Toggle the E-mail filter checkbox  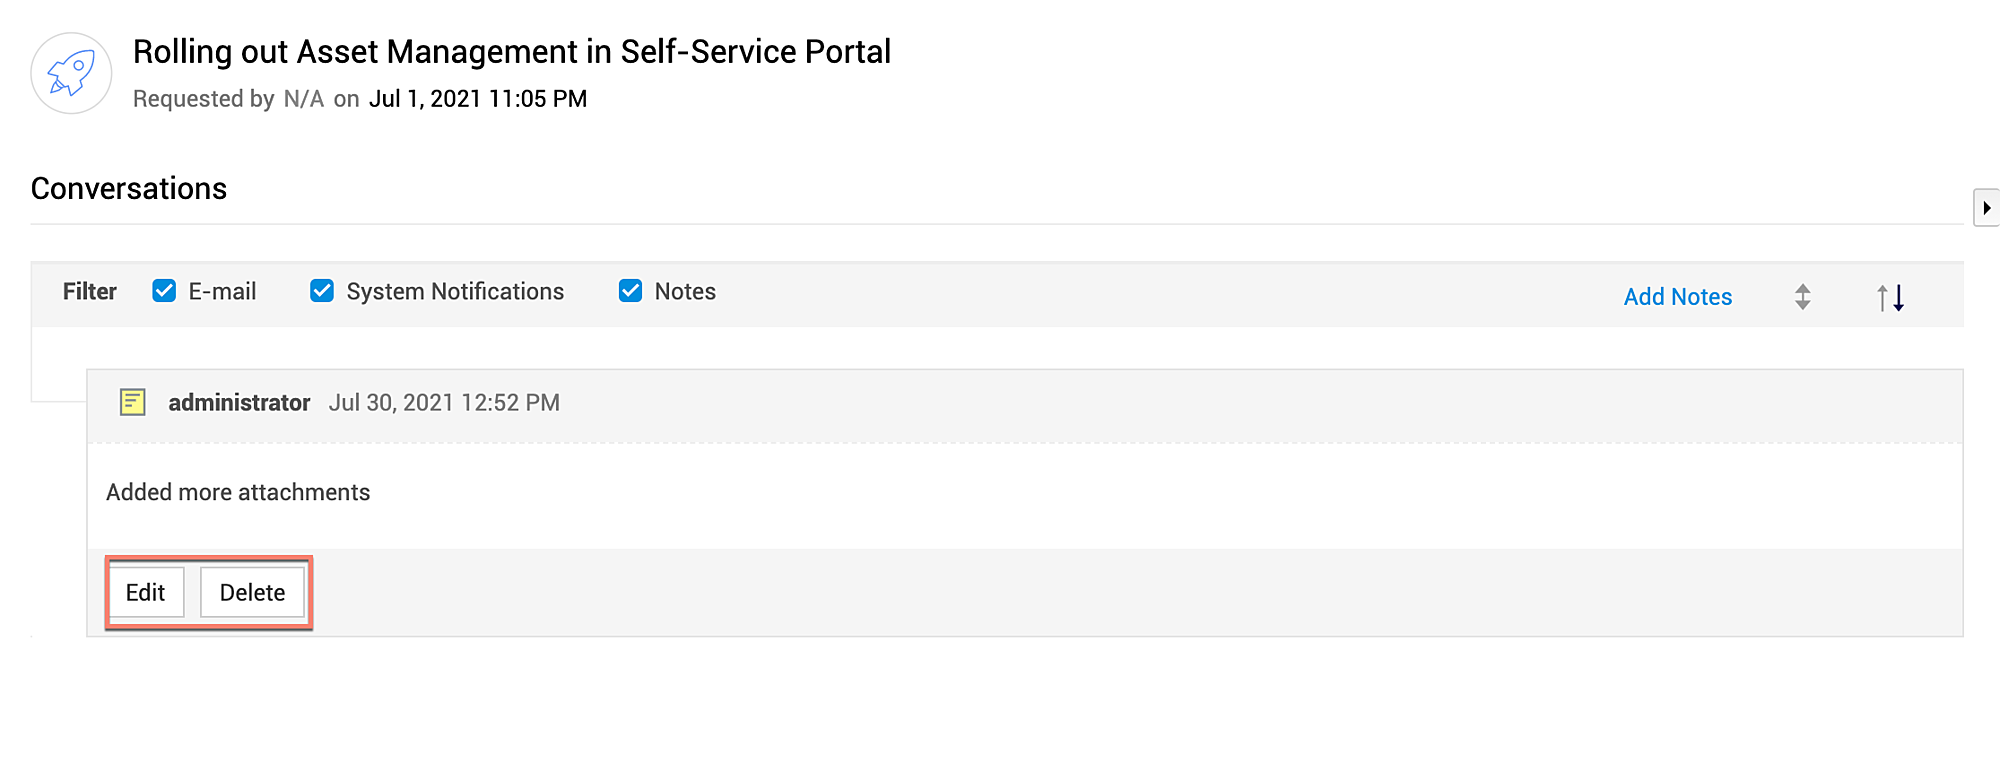[164, 291]
